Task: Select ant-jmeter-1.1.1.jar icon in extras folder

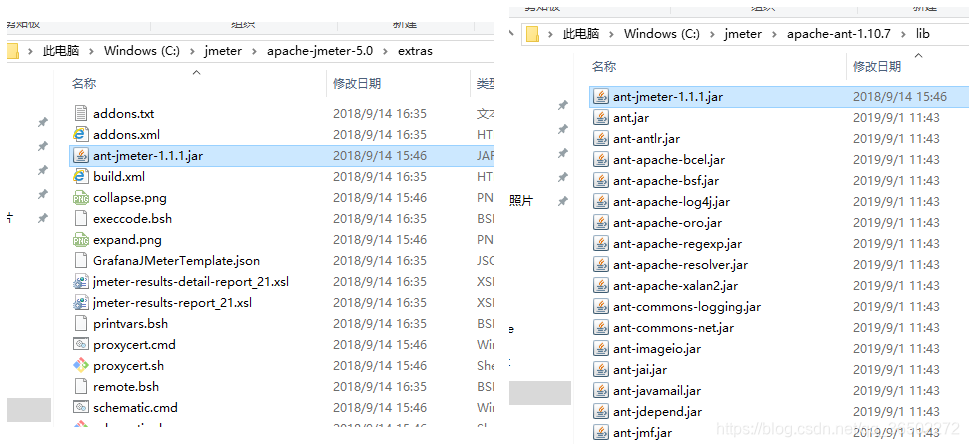Action: coord(80,155)
